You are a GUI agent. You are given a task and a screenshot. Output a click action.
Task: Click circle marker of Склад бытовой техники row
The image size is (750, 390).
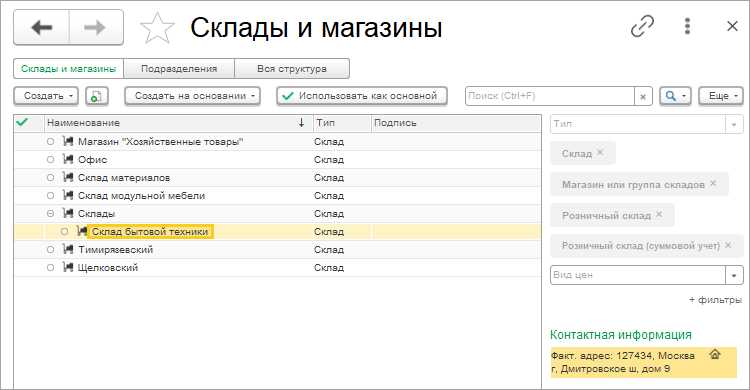(x=65, y=232)
